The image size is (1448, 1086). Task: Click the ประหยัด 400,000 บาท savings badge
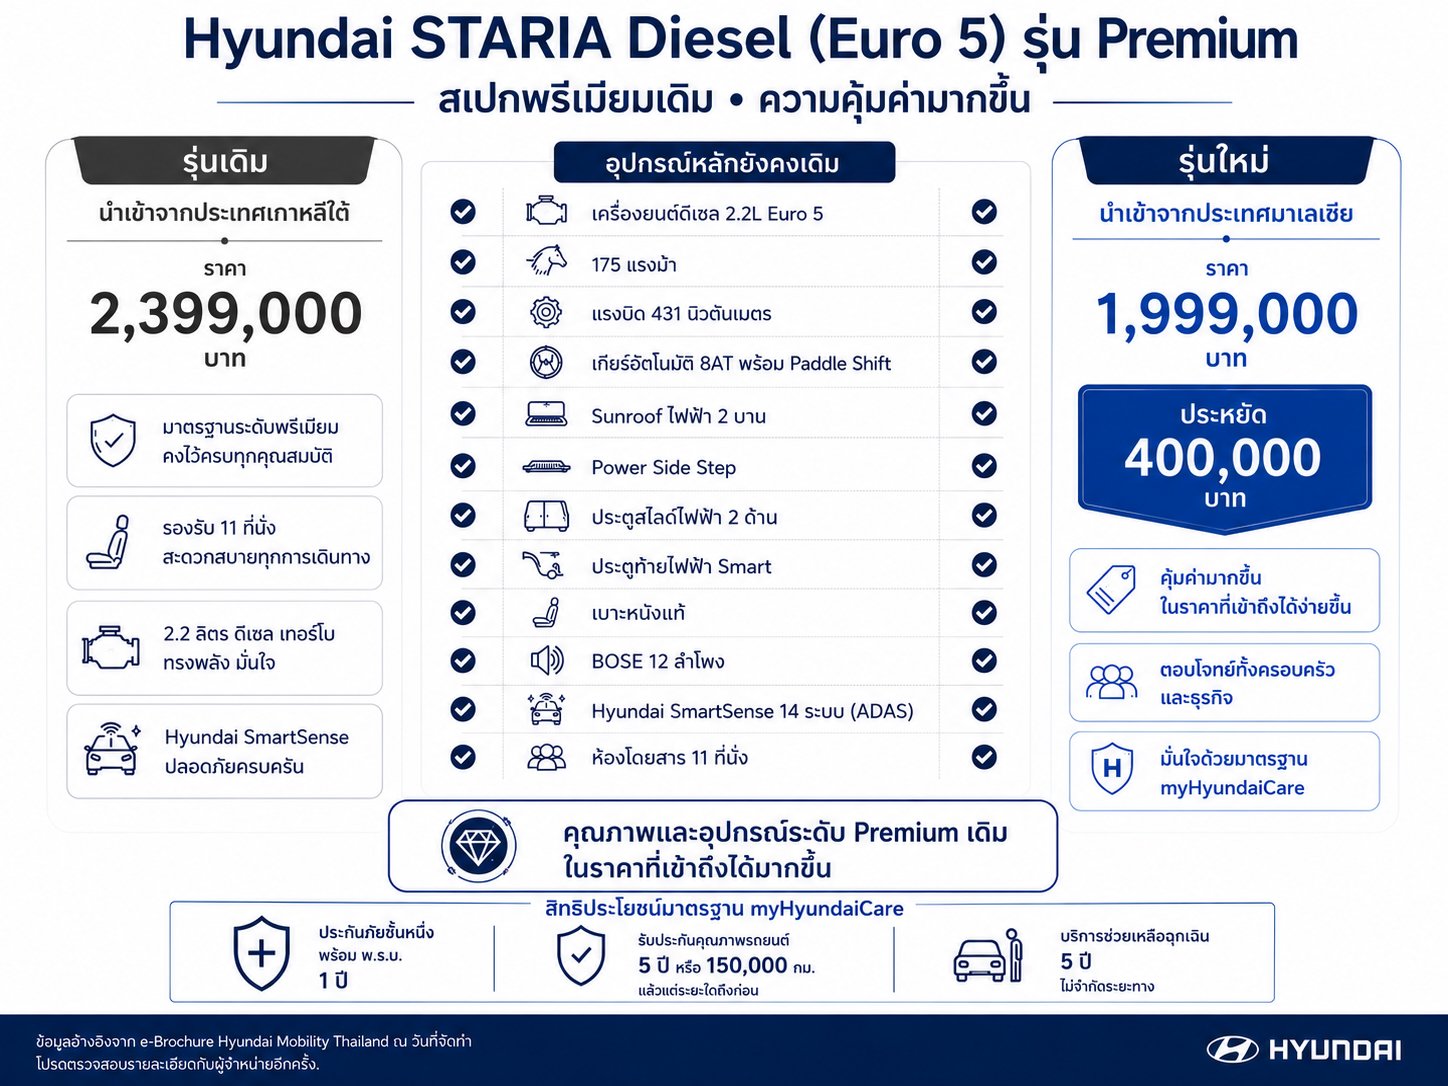[1224, 458]
